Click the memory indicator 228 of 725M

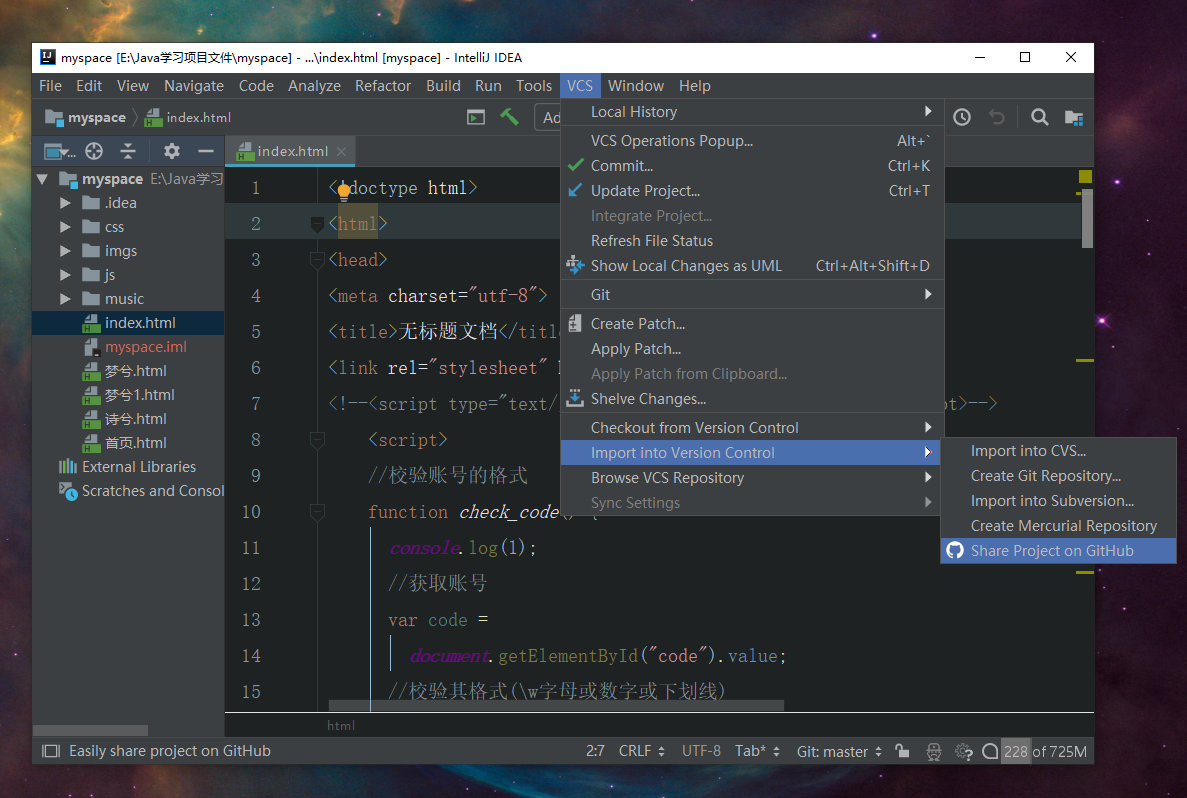click(x=1045, y=751)
